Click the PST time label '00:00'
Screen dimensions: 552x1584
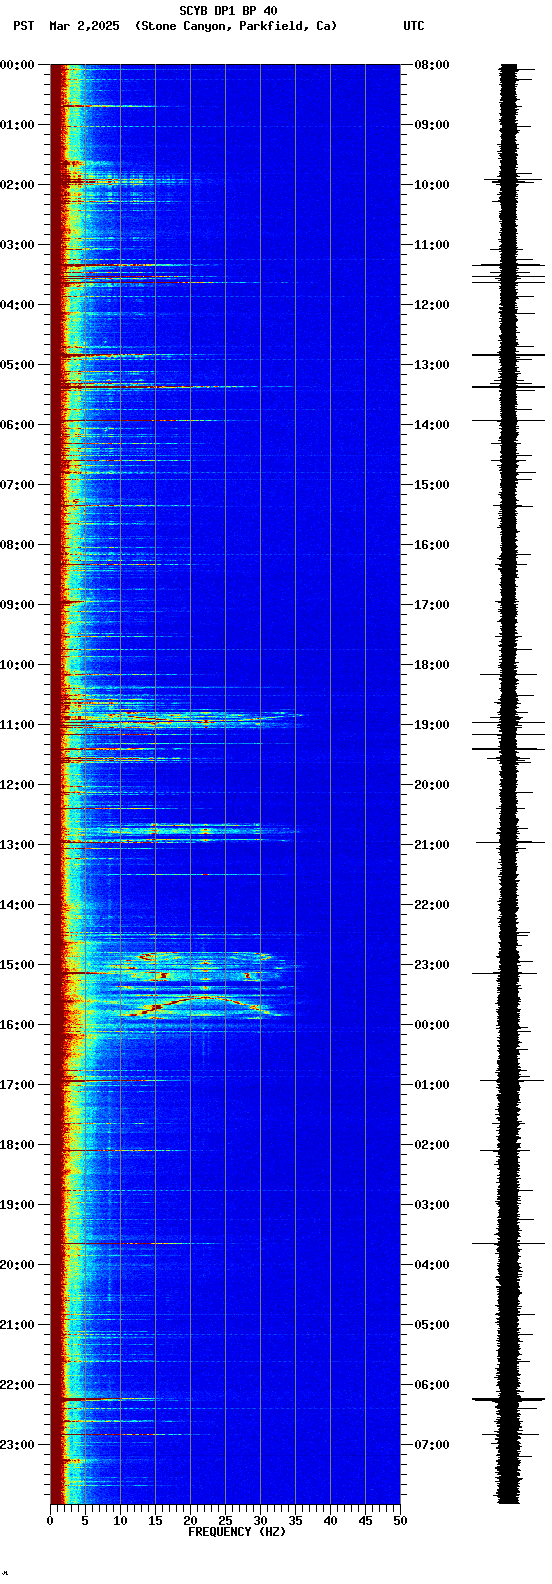[17, 65]
